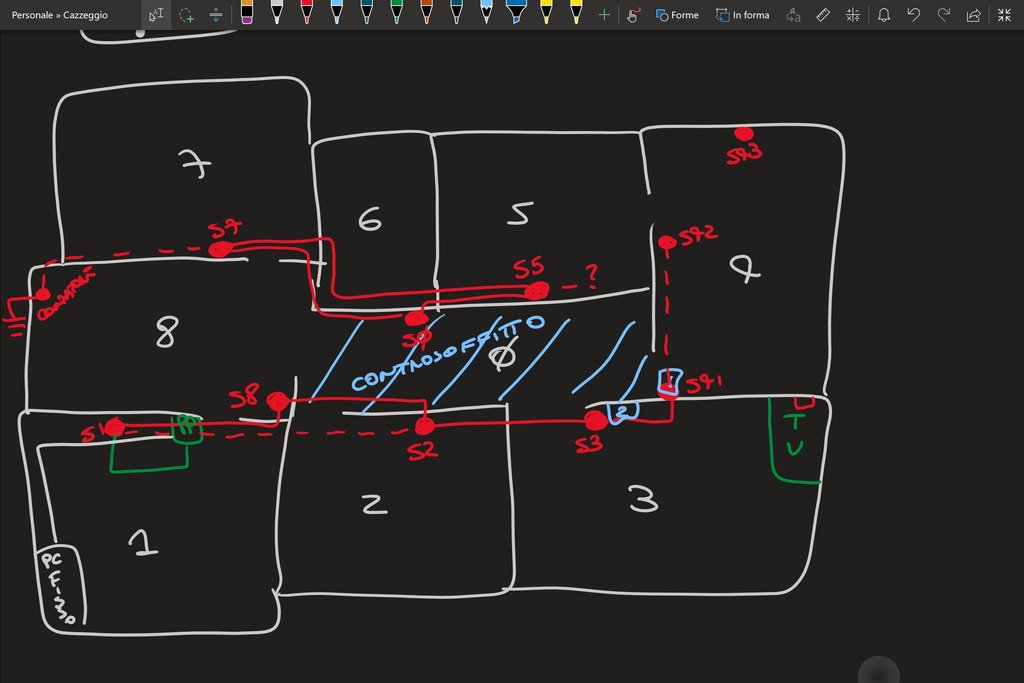Image resolution: width=1024 pixels, height=683 pixels.
Task: Toggle Draw with Touch mode
Action: click(633, 15)
